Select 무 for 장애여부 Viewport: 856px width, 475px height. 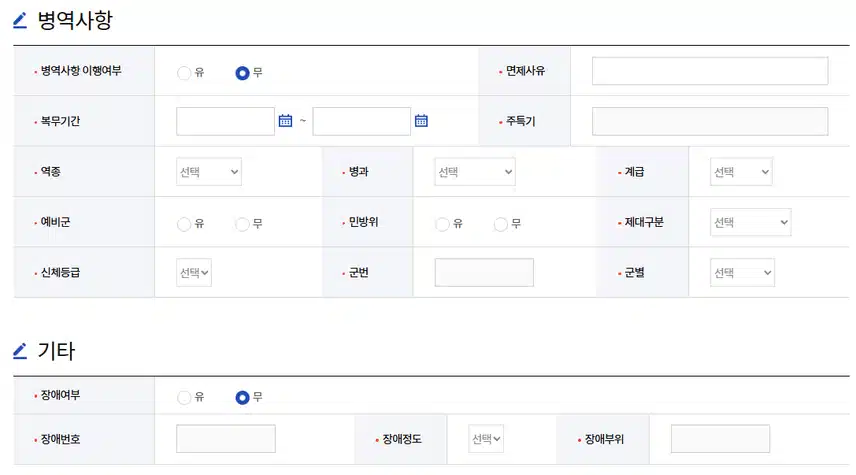pos(242,397)
